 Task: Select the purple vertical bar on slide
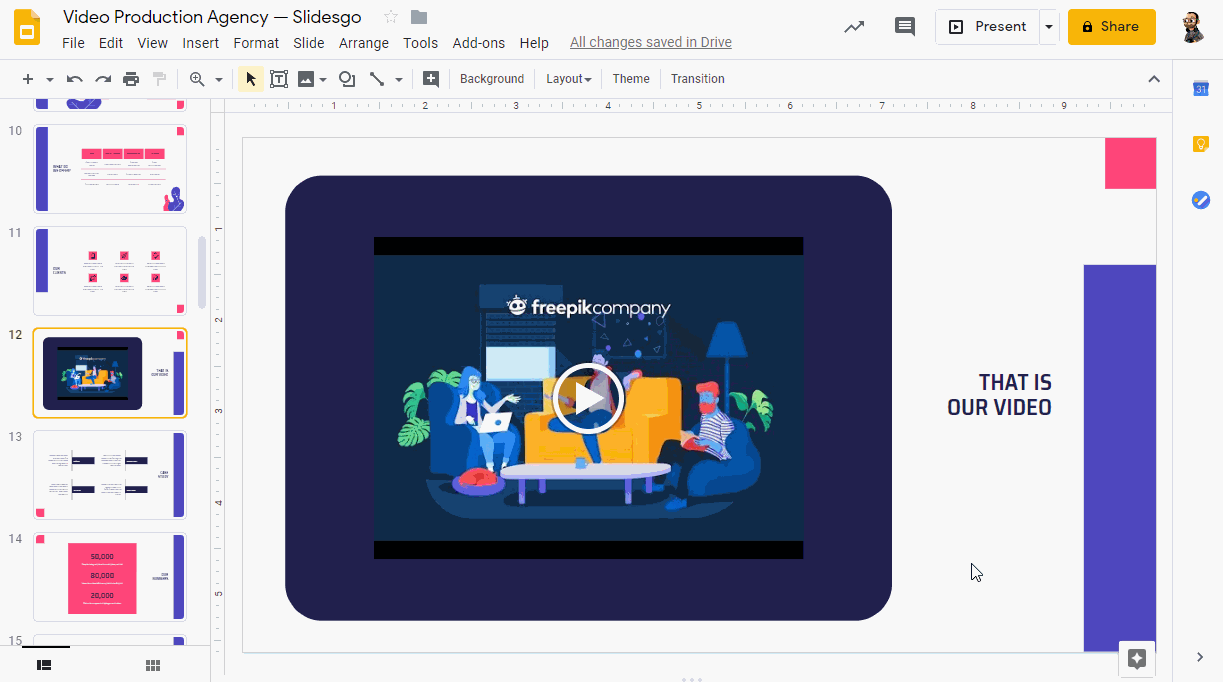(x=1120, y=458)
